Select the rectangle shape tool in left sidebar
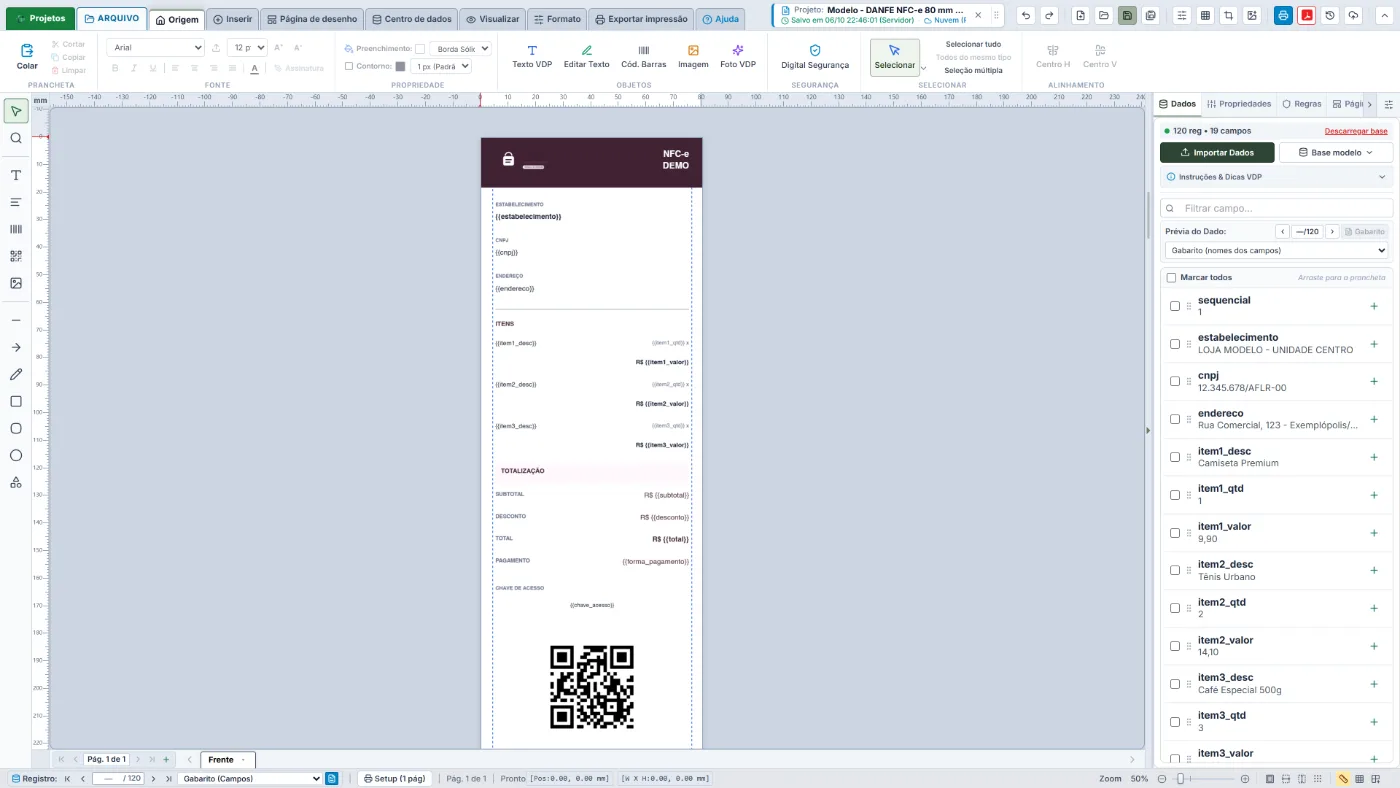This screenshot has height=788, width=1400. [16, 401]
